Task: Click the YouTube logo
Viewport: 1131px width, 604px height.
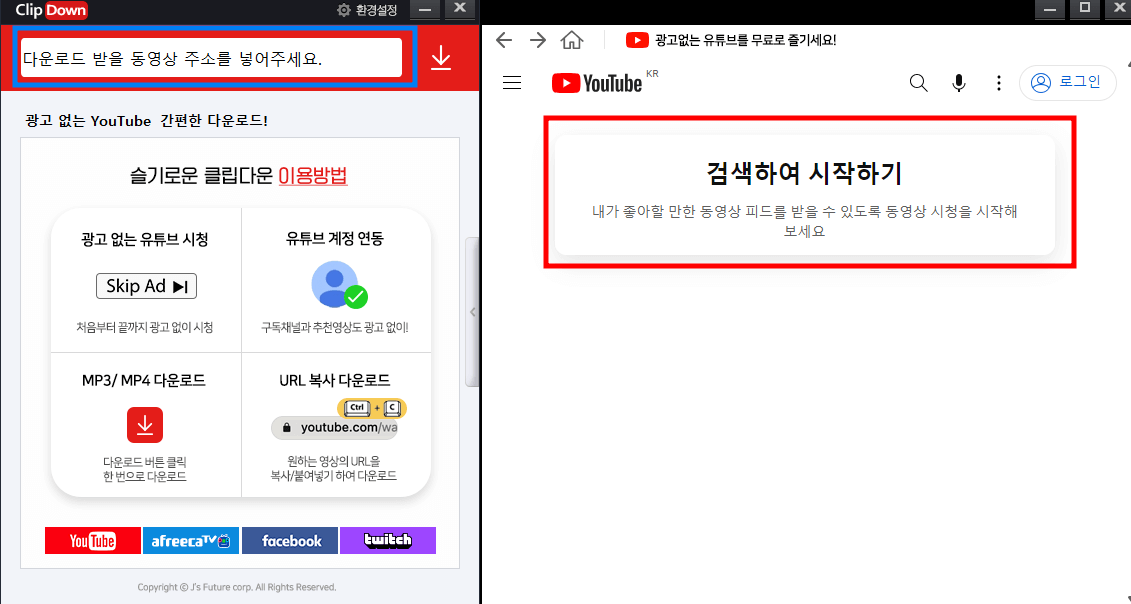Action: 597,83
